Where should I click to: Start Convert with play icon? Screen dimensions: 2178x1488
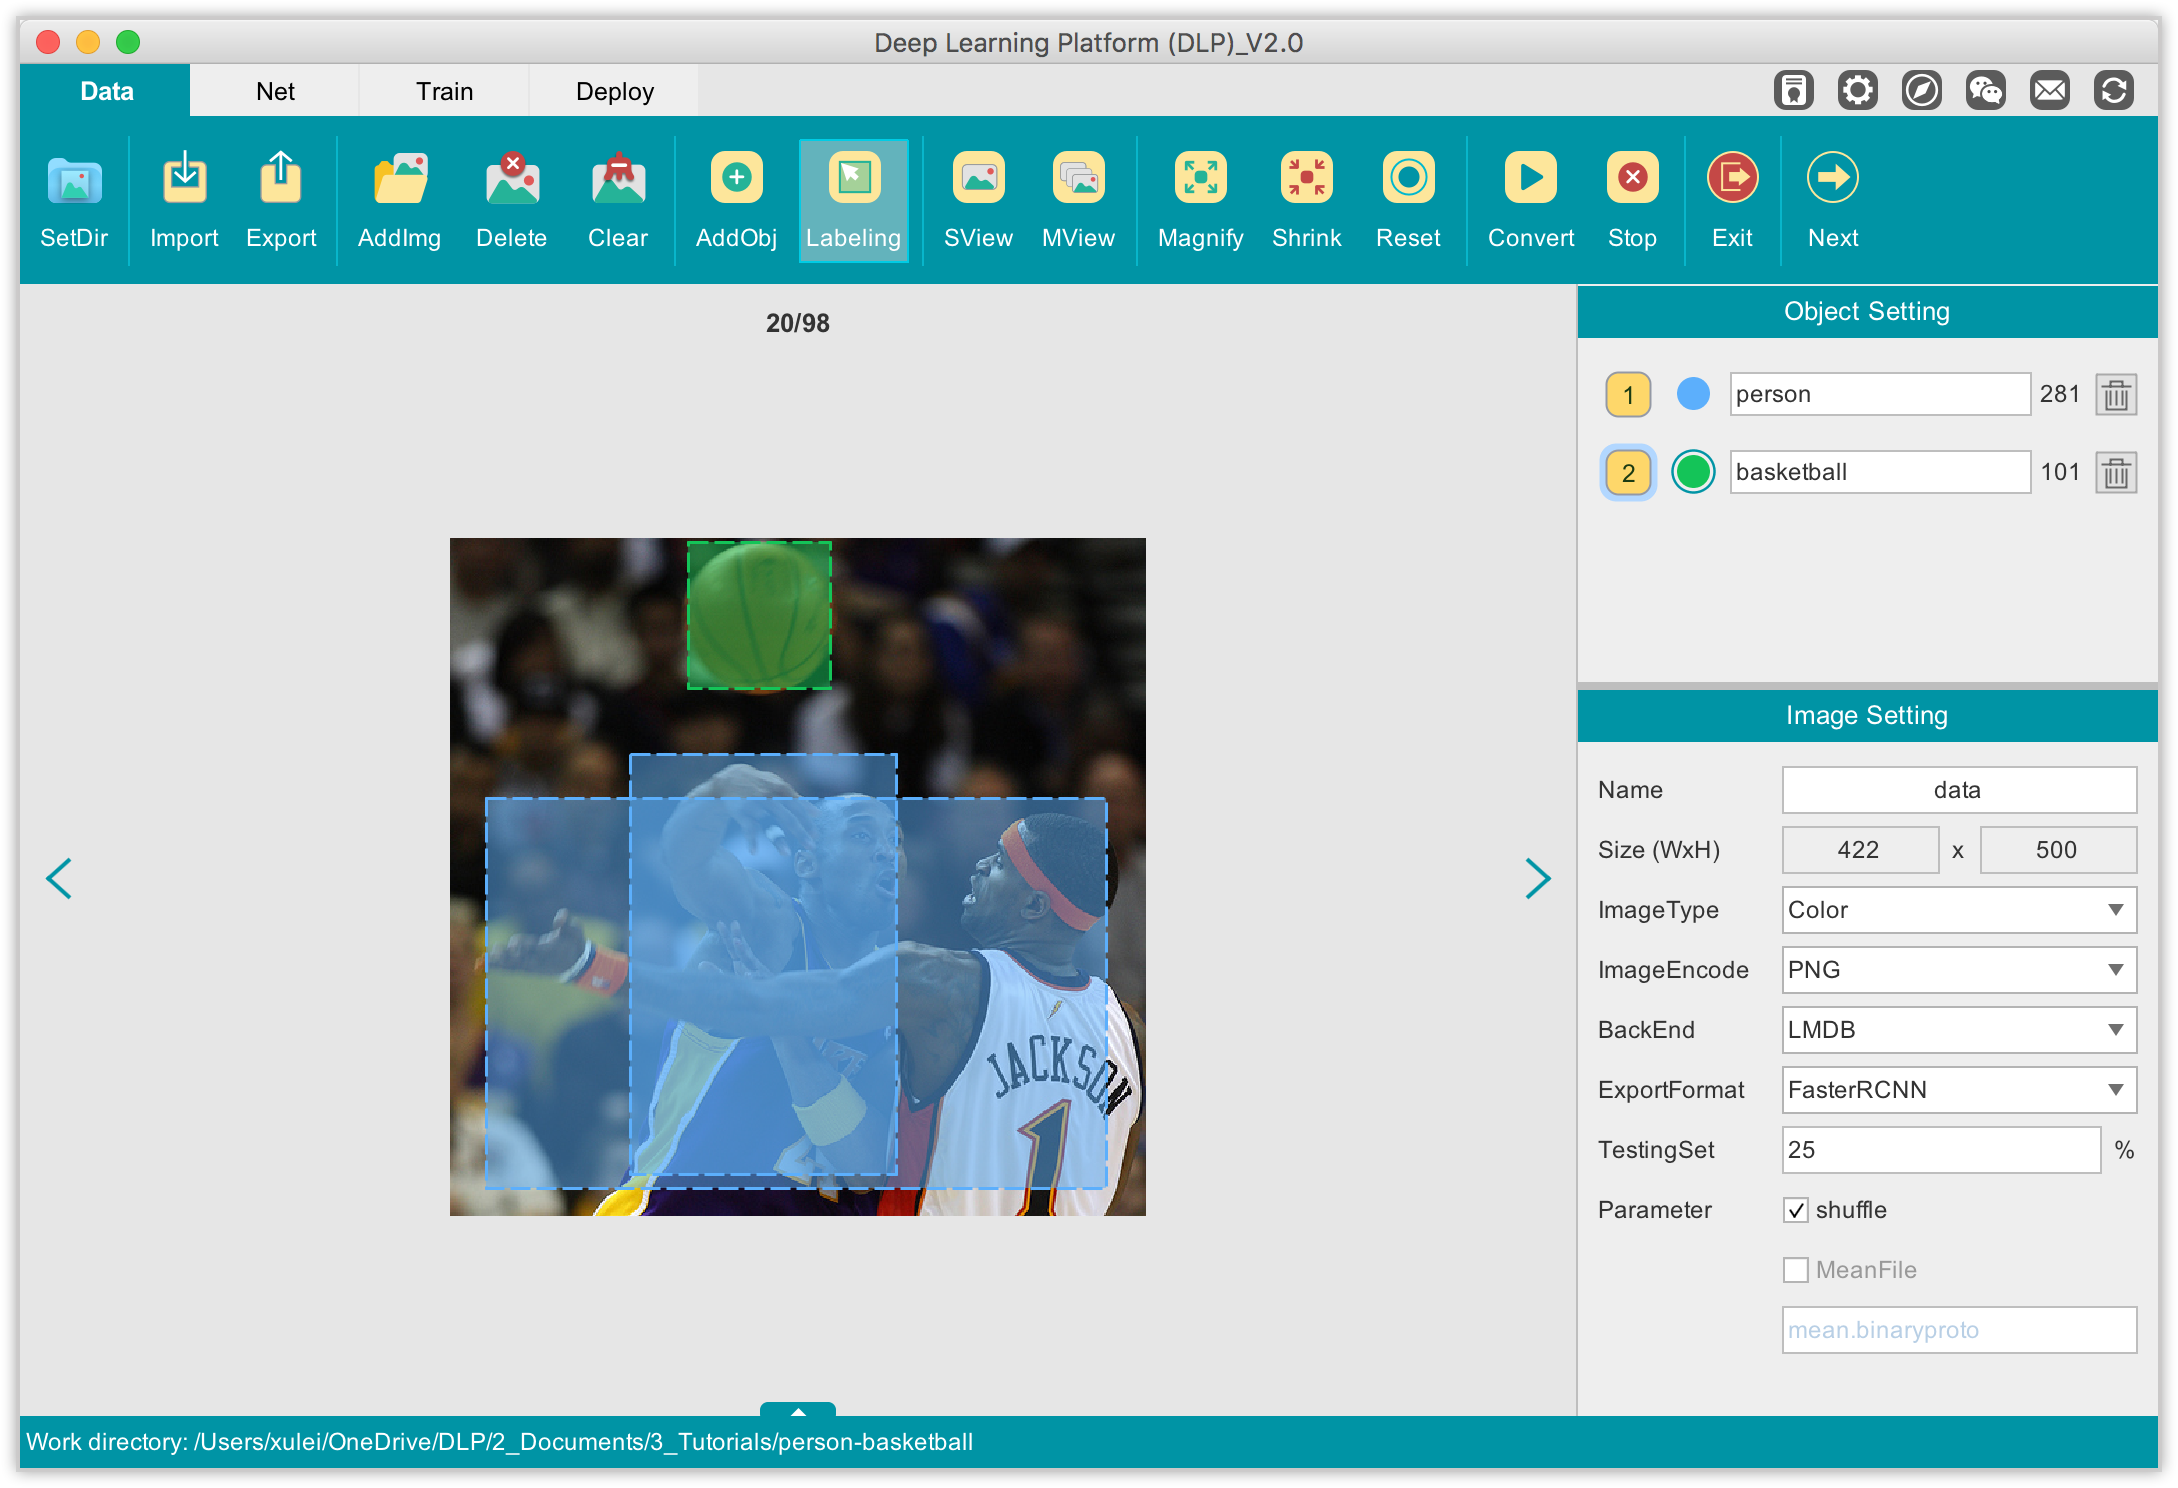1530,179
